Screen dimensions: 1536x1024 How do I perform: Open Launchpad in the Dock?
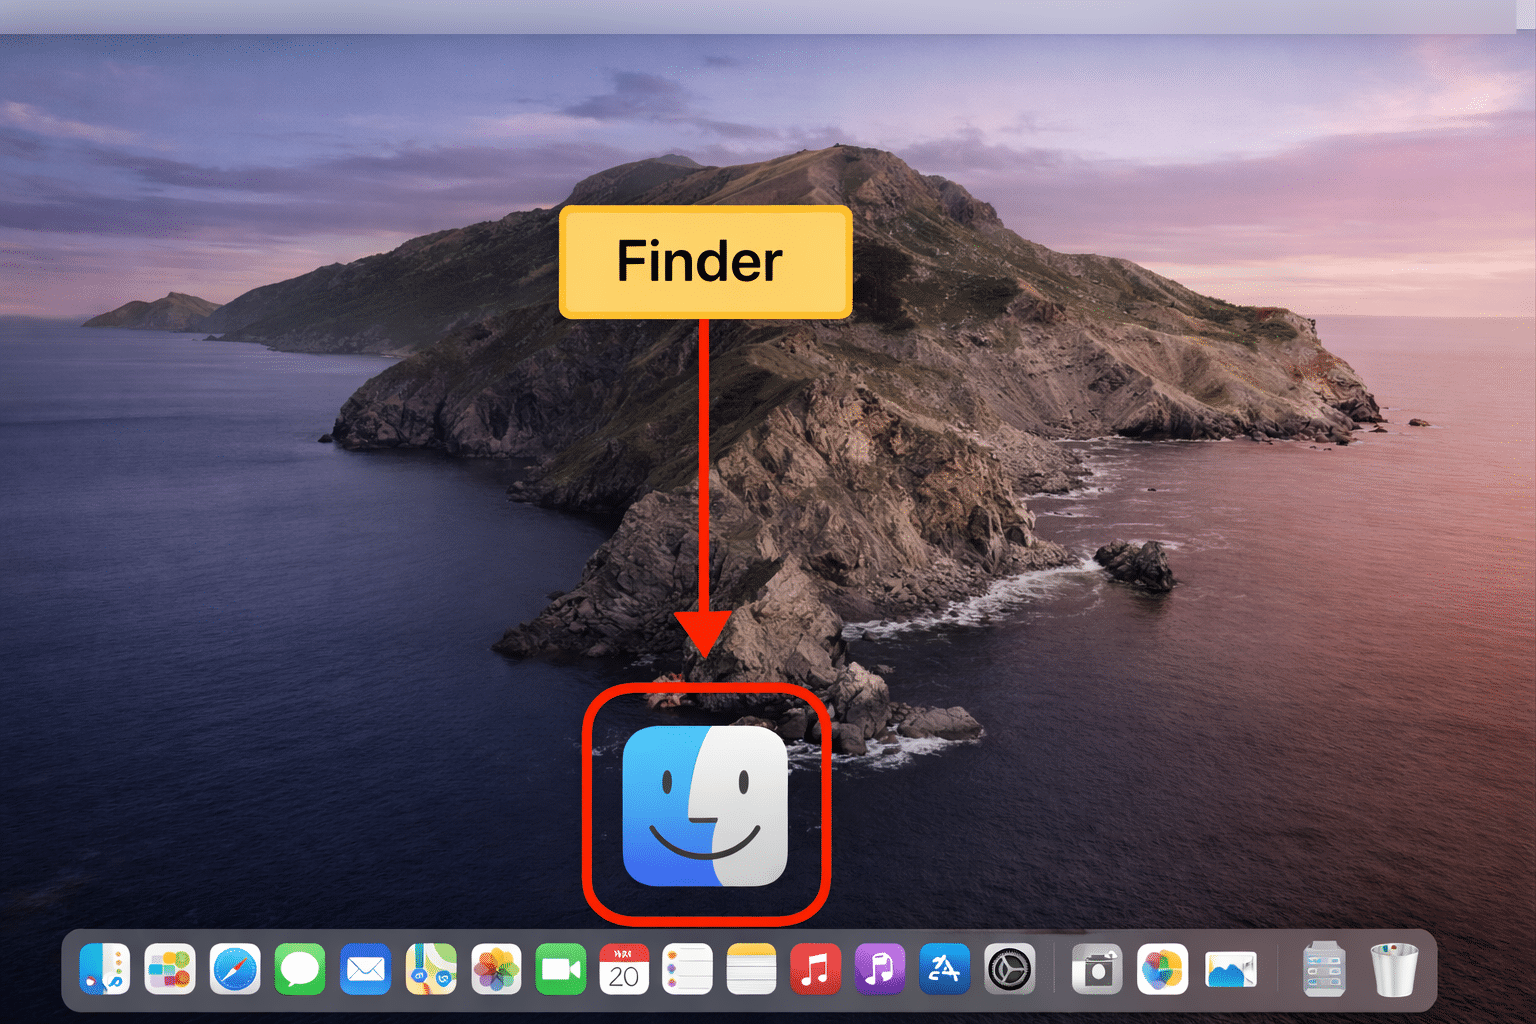click(170, 969)
